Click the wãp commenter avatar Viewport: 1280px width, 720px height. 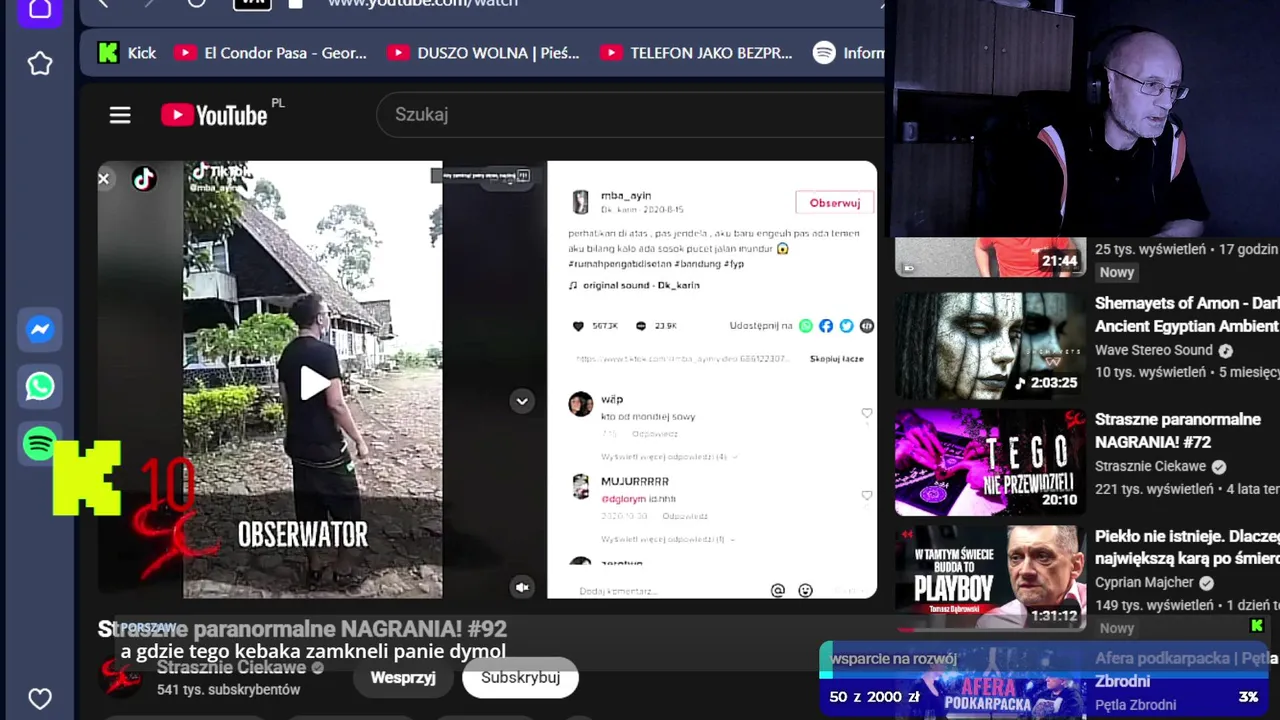[580, 404]
